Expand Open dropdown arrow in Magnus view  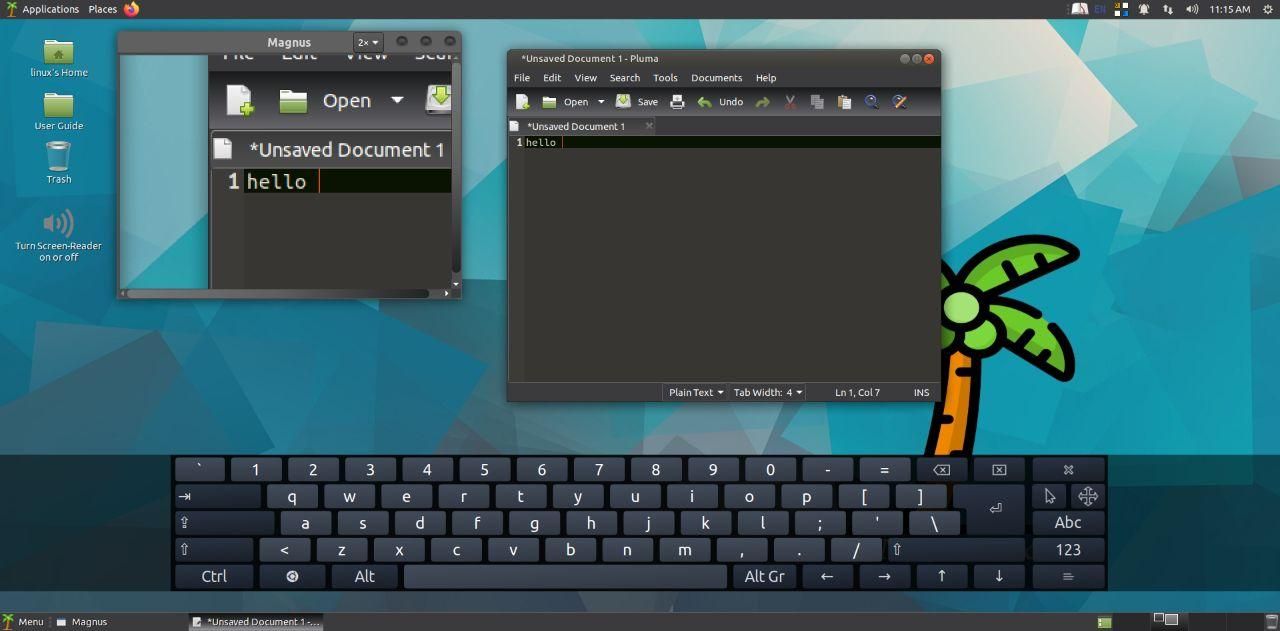click(397, 100)
